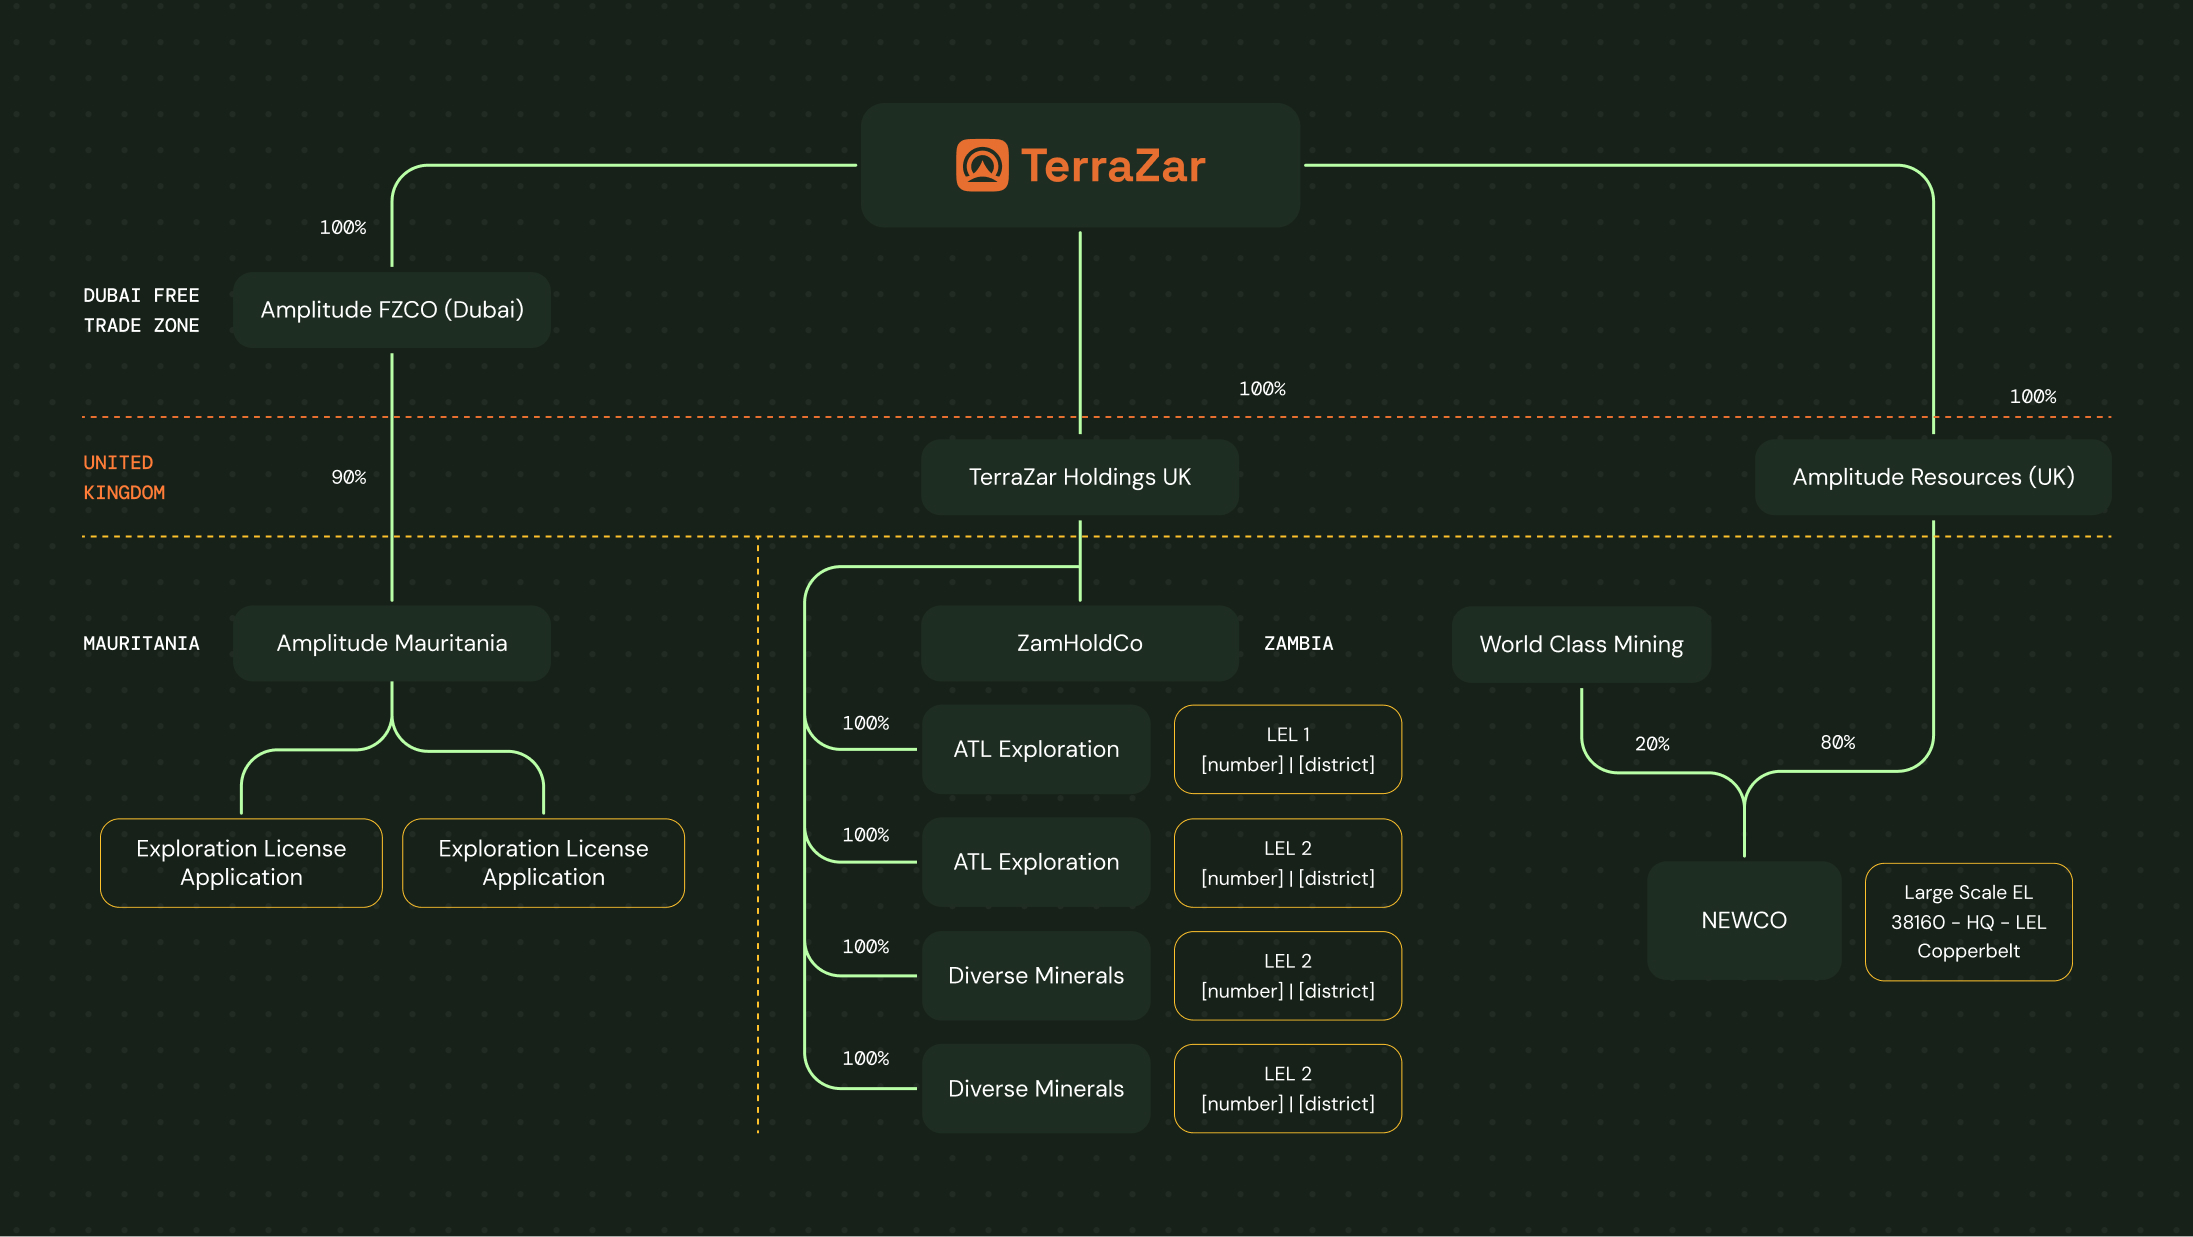Select the NEWCO entity box
Viewport: 2193px width, 1237px height.
coord(1743,920)
